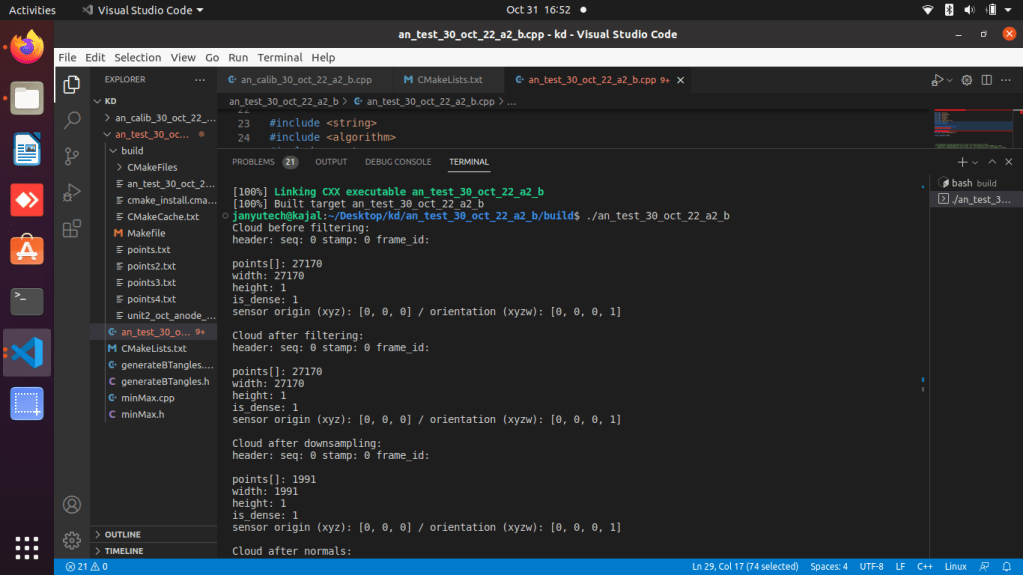
Task: Open points2.txt in the explorer
Action: 151,266
